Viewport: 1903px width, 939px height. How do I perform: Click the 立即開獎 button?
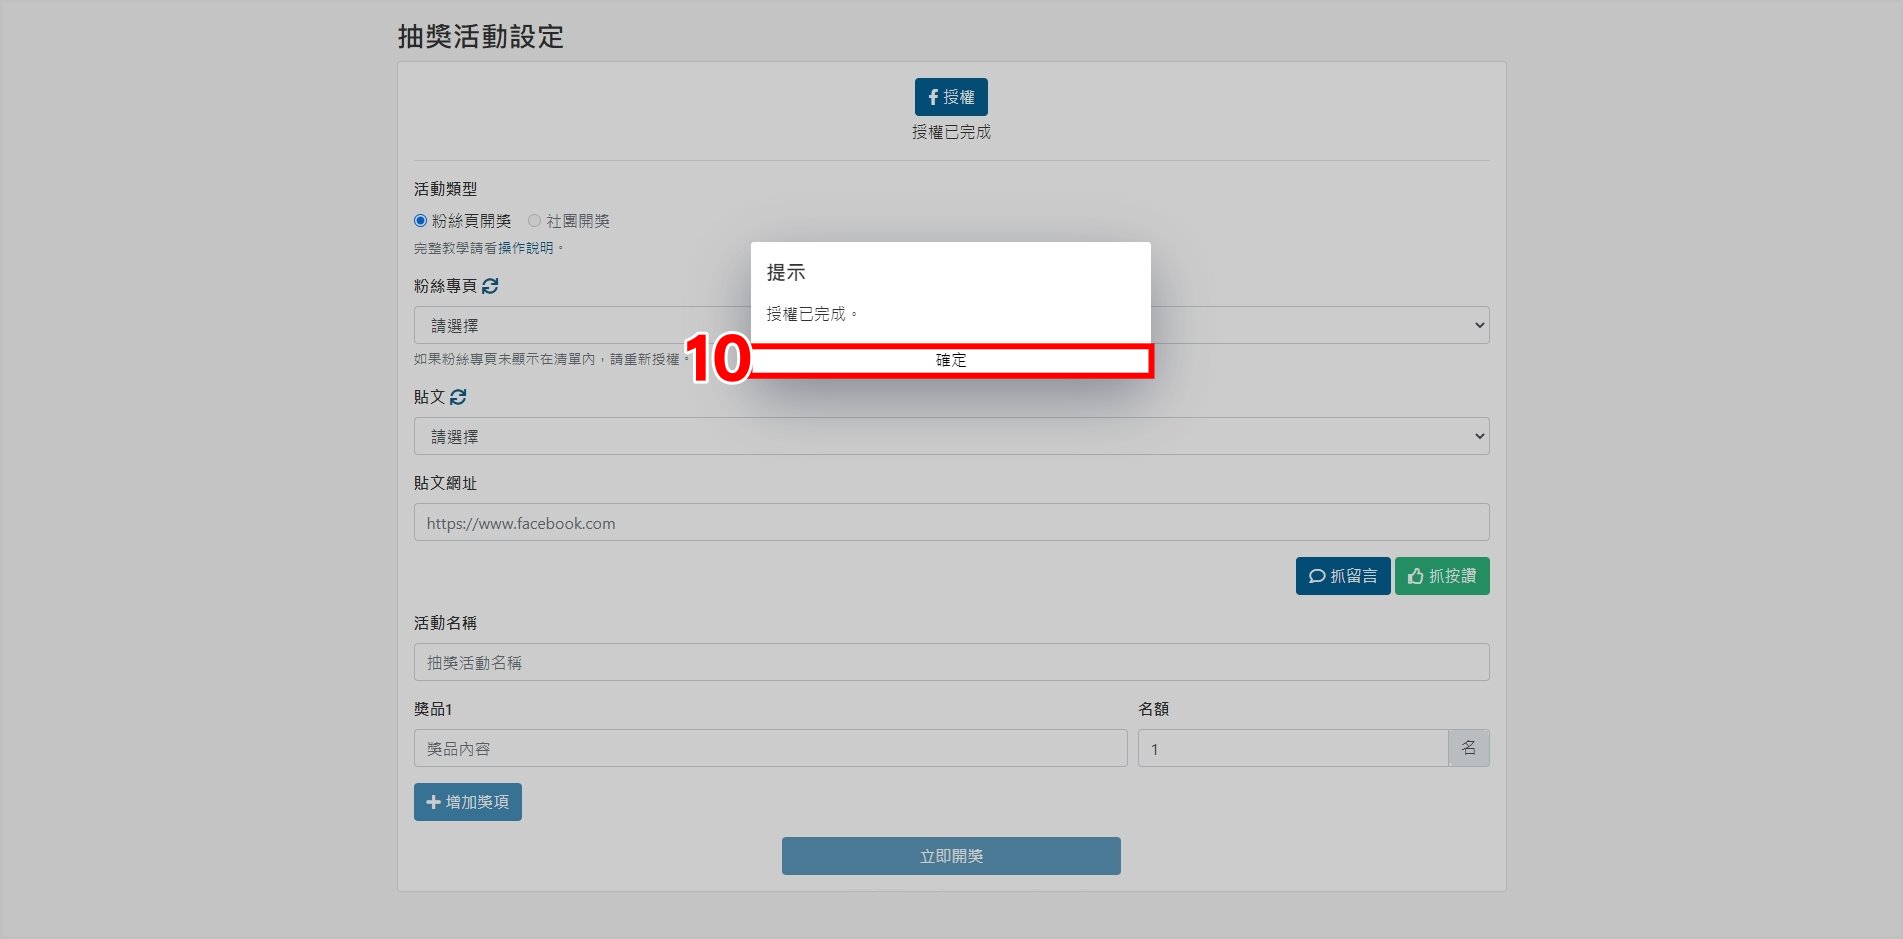click(x=951, y=856)
